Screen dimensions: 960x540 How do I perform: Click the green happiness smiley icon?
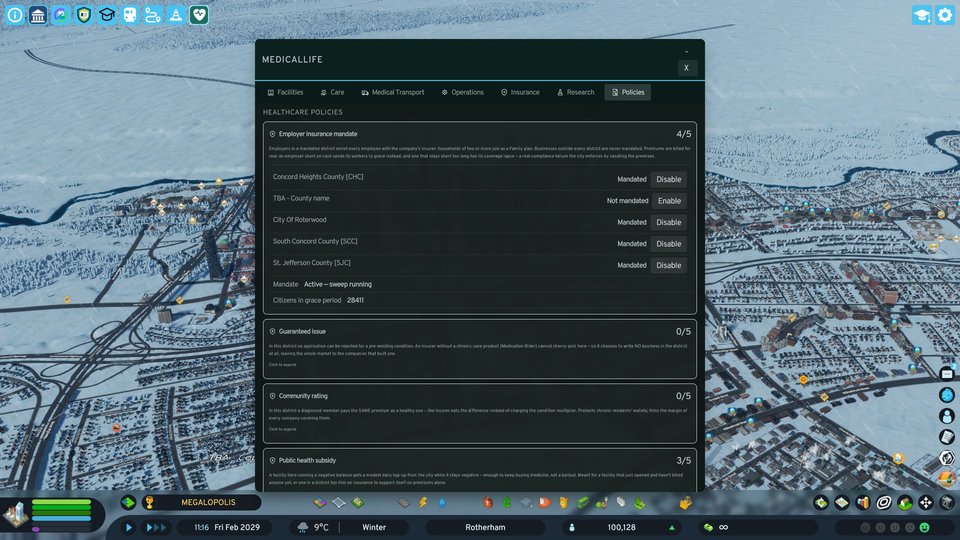click(x=924, y=527)
